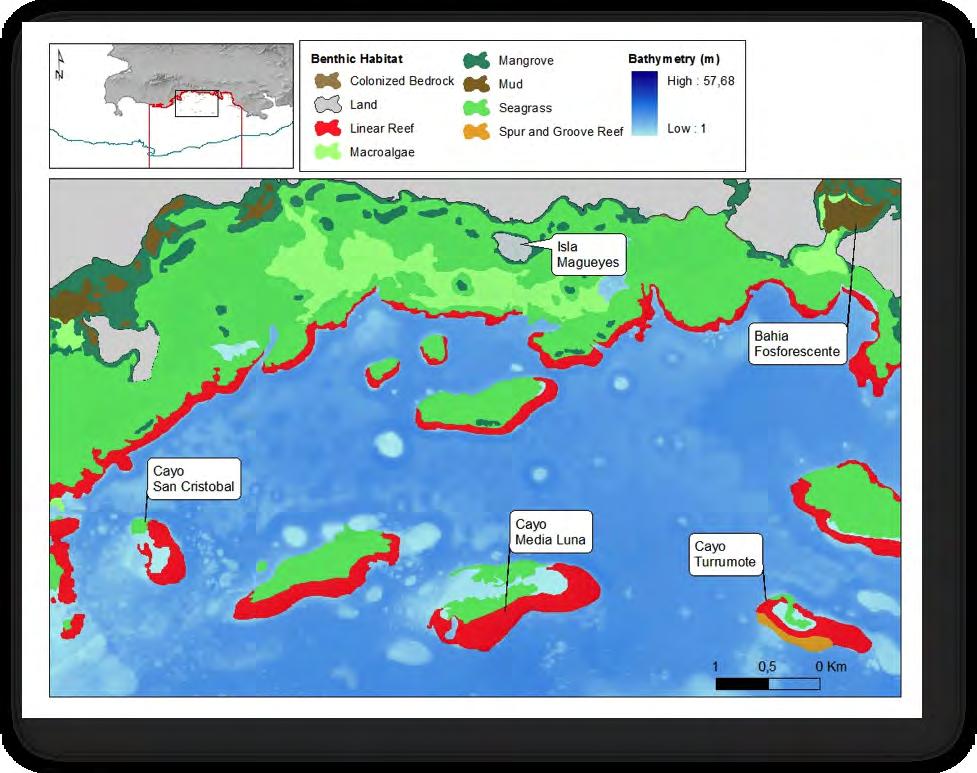
Task: Click the Seagrass legend swatch
Action: coord(477,108)
